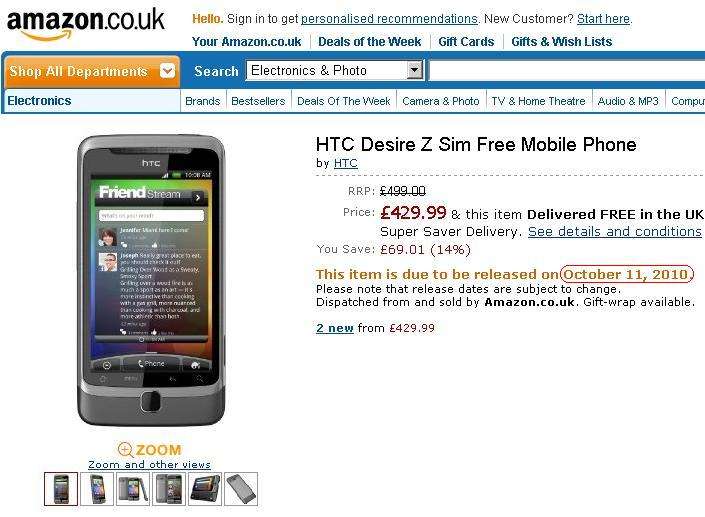Select the landscape slide-out keyboard thumbnail
The width and height of the screenshot is (705, 517).
[x=205, y=489]
